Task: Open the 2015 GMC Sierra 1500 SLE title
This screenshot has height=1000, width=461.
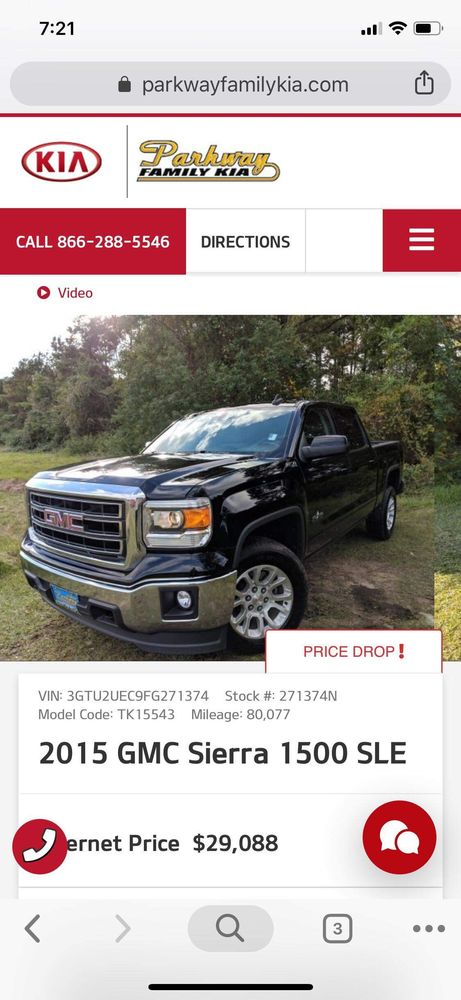Action: (223, 753)
